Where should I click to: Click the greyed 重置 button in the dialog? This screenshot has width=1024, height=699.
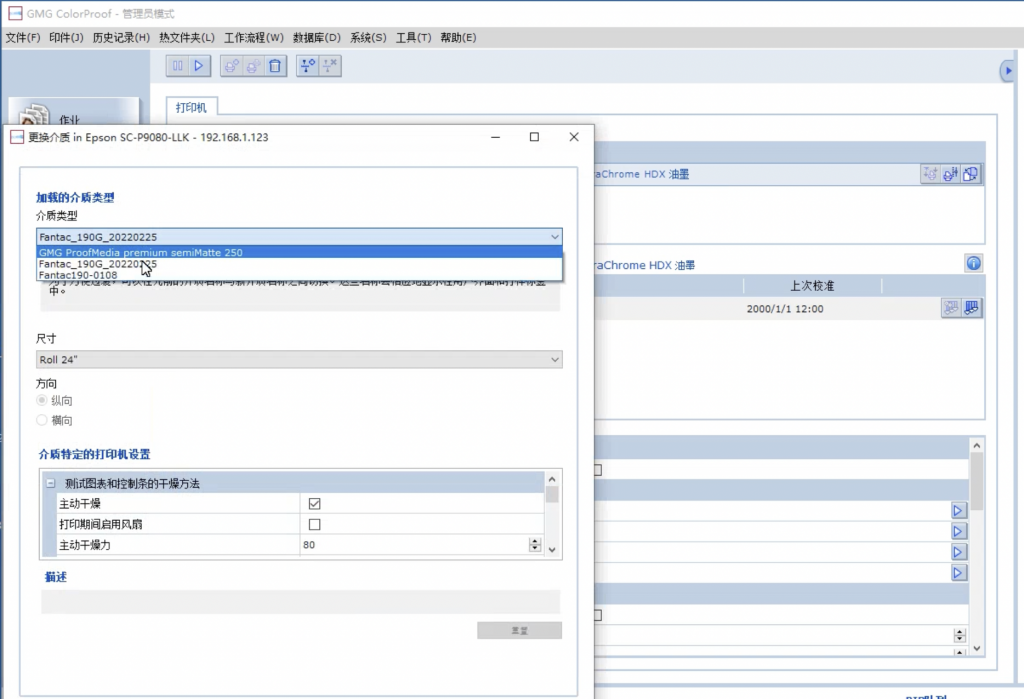pos(519,630)
